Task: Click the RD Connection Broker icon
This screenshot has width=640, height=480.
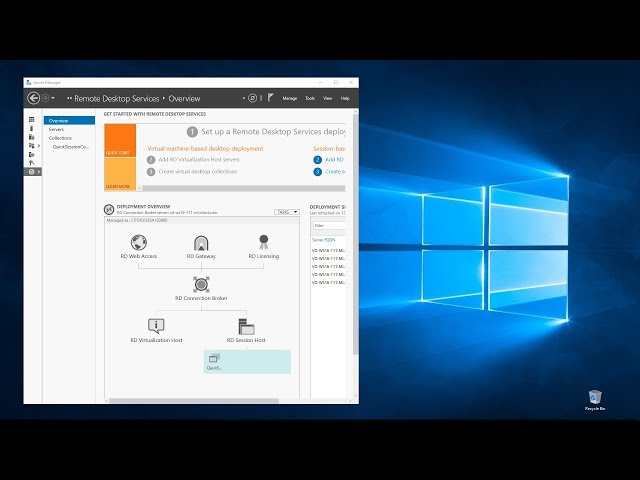Action: point(201,284)
